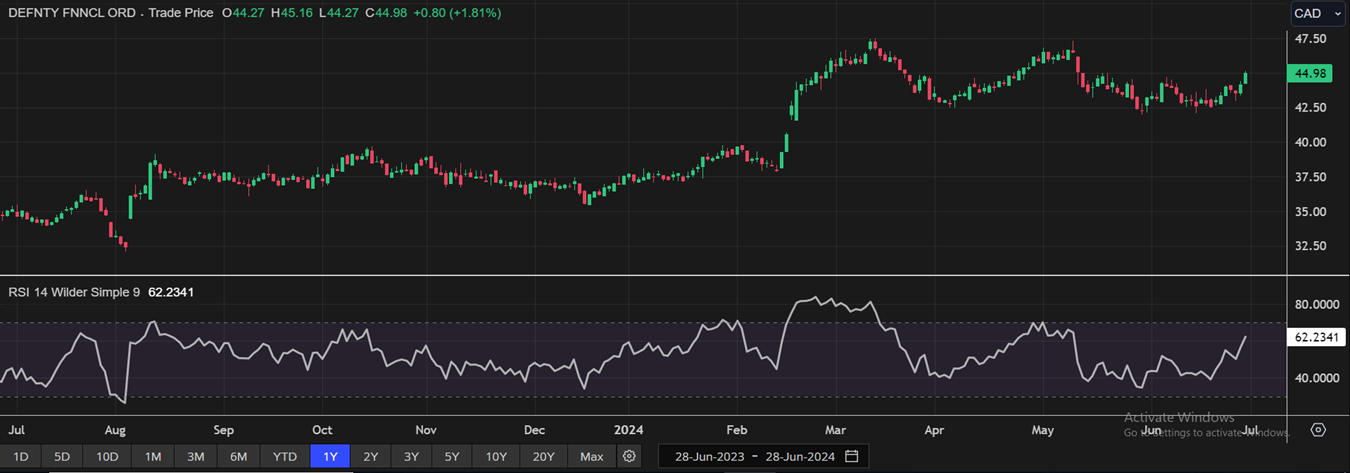
Task: Set chart range to 6M
Action: pyautogui.click(x=239, y=457)
